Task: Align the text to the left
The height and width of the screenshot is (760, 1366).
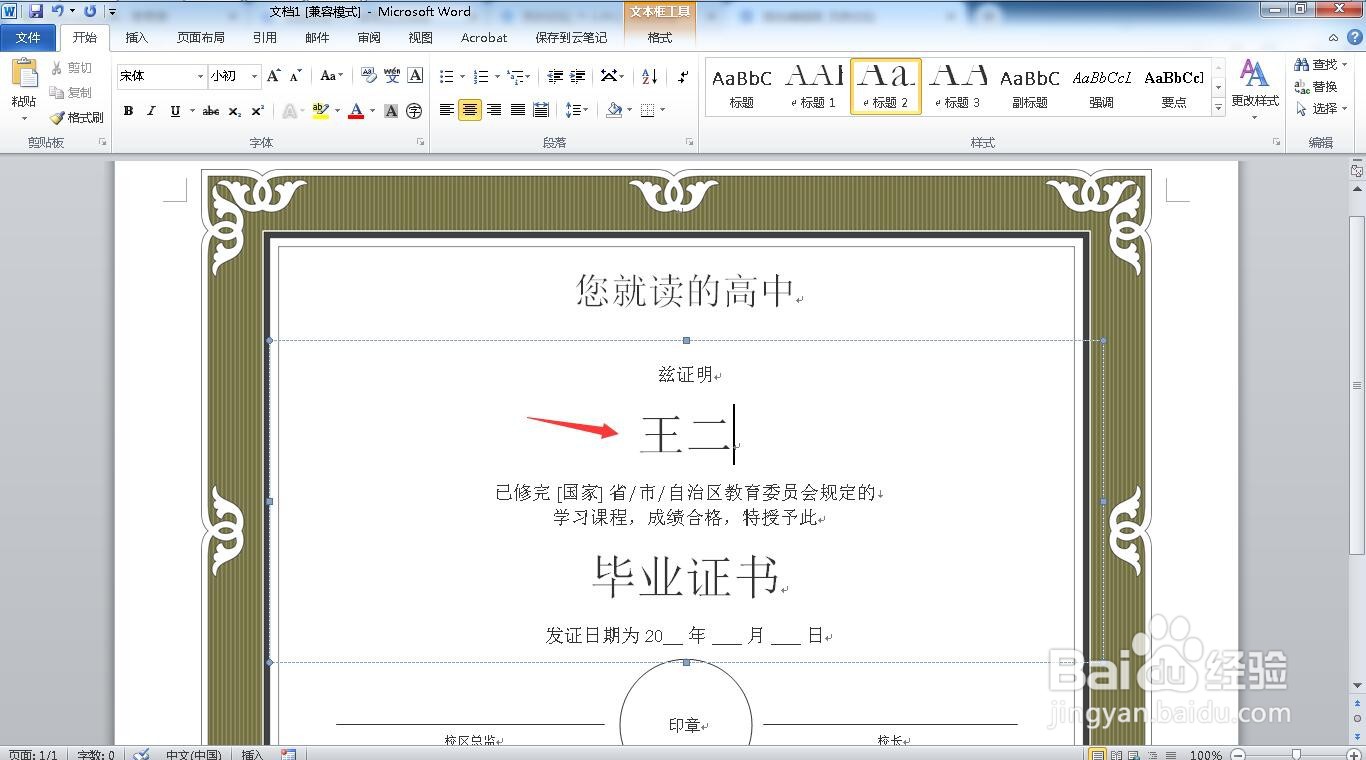Action: (446, 110)
